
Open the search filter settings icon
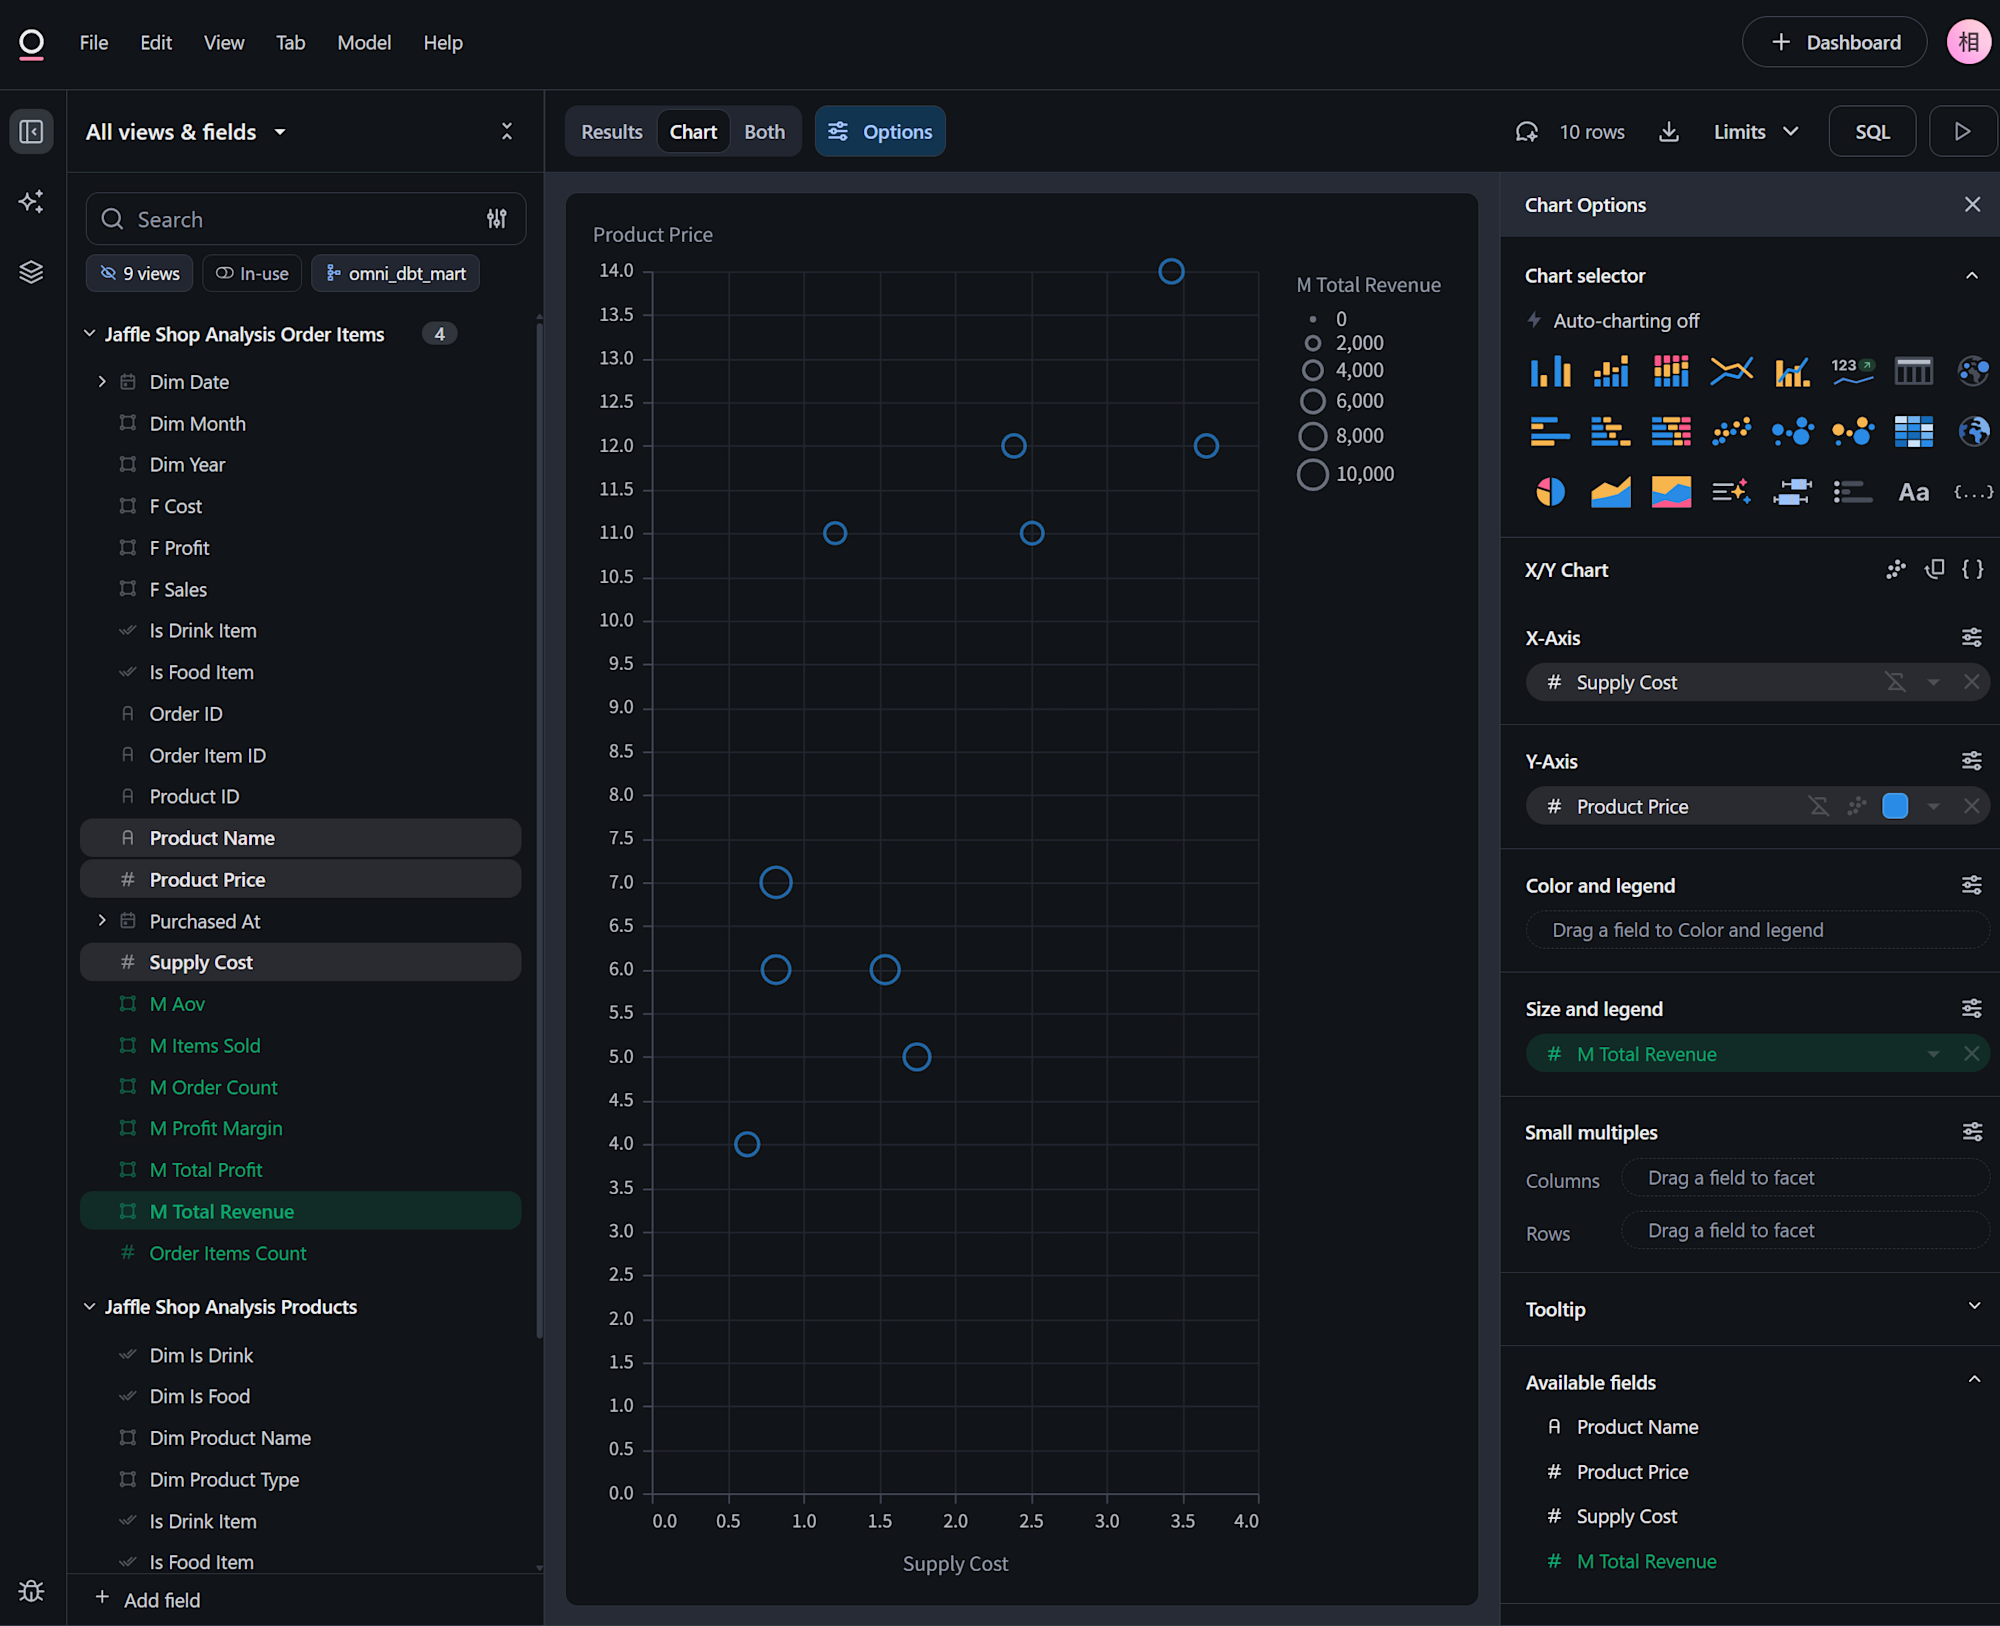tap(497, 219)
